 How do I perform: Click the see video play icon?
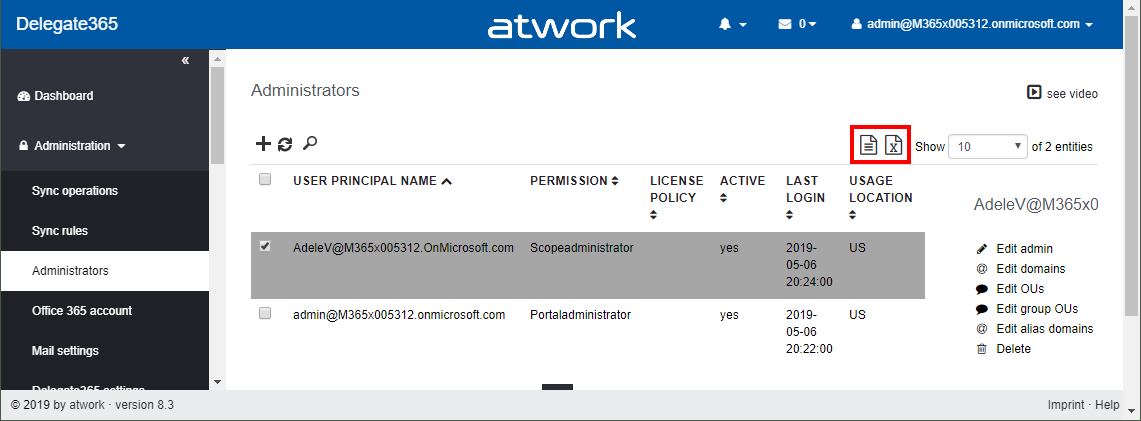click(x=1034, y=93)
